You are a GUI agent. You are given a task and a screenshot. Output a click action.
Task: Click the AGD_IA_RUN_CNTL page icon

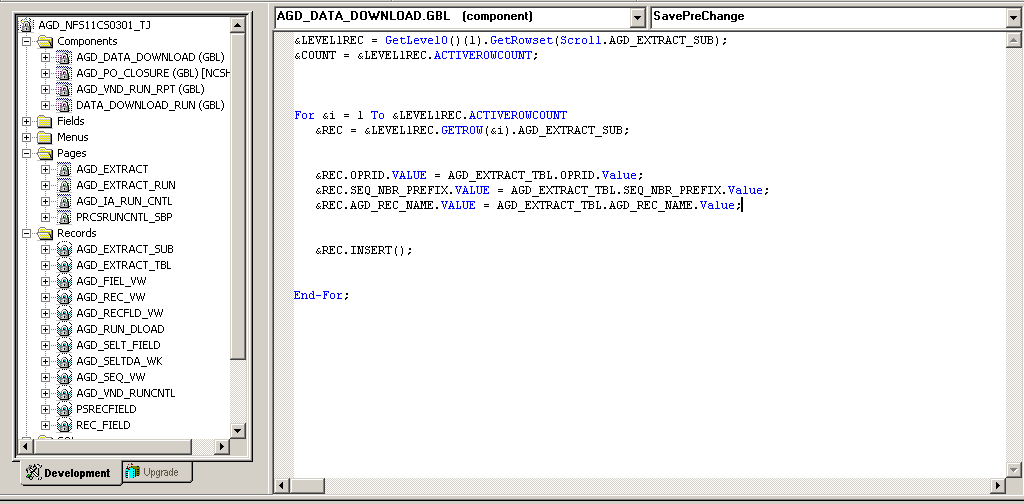pos(63,201)
